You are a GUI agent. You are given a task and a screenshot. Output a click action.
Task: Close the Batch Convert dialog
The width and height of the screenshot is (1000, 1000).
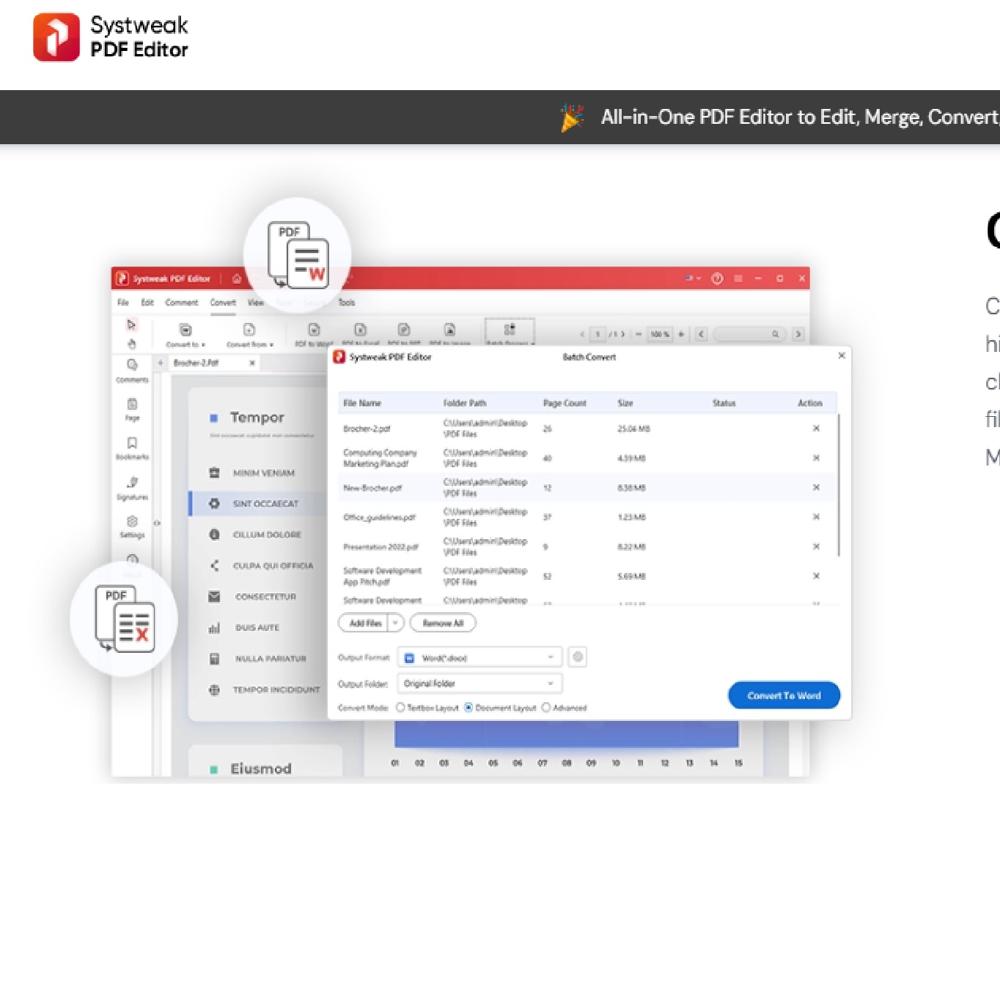(841, 356)
